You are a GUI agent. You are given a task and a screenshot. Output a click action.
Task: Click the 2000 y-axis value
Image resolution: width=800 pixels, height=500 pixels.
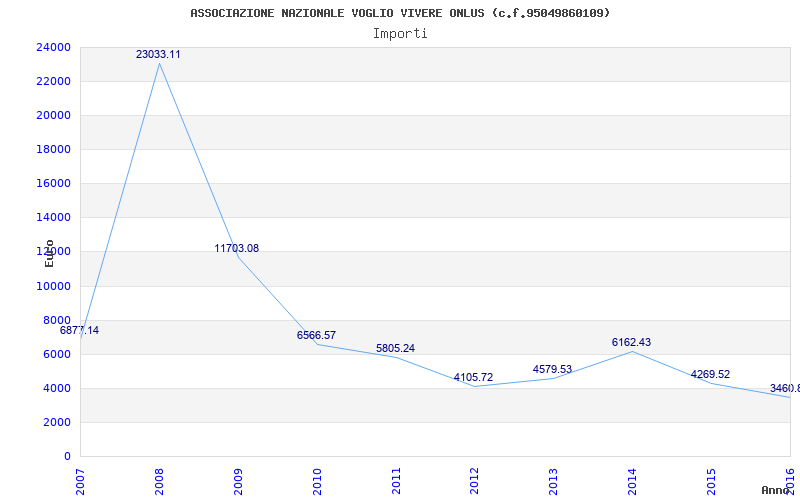57,422
